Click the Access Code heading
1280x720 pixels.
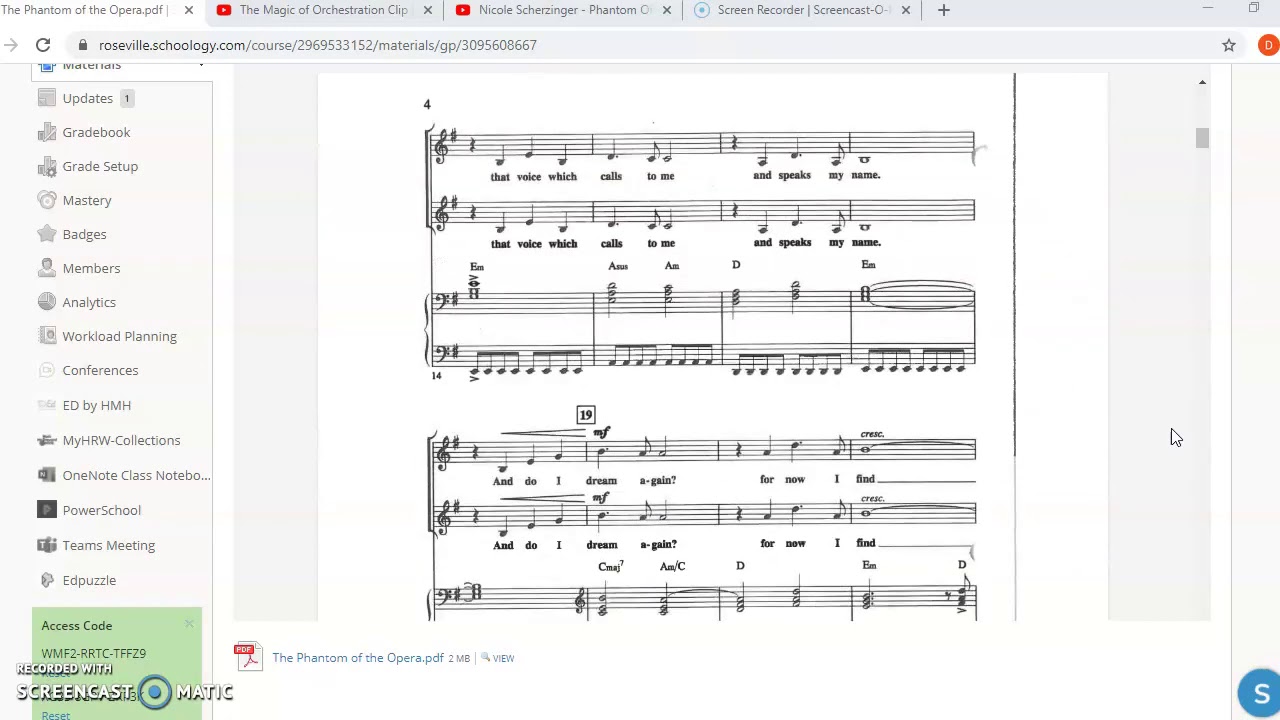[x=77, y=625]
